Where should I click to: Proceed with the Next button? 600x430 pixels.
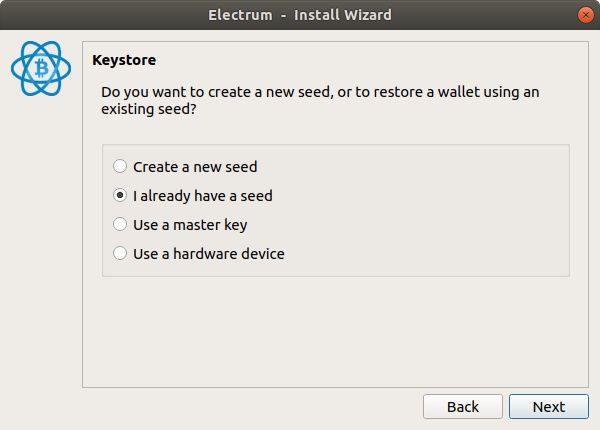(x=549, y=407)
